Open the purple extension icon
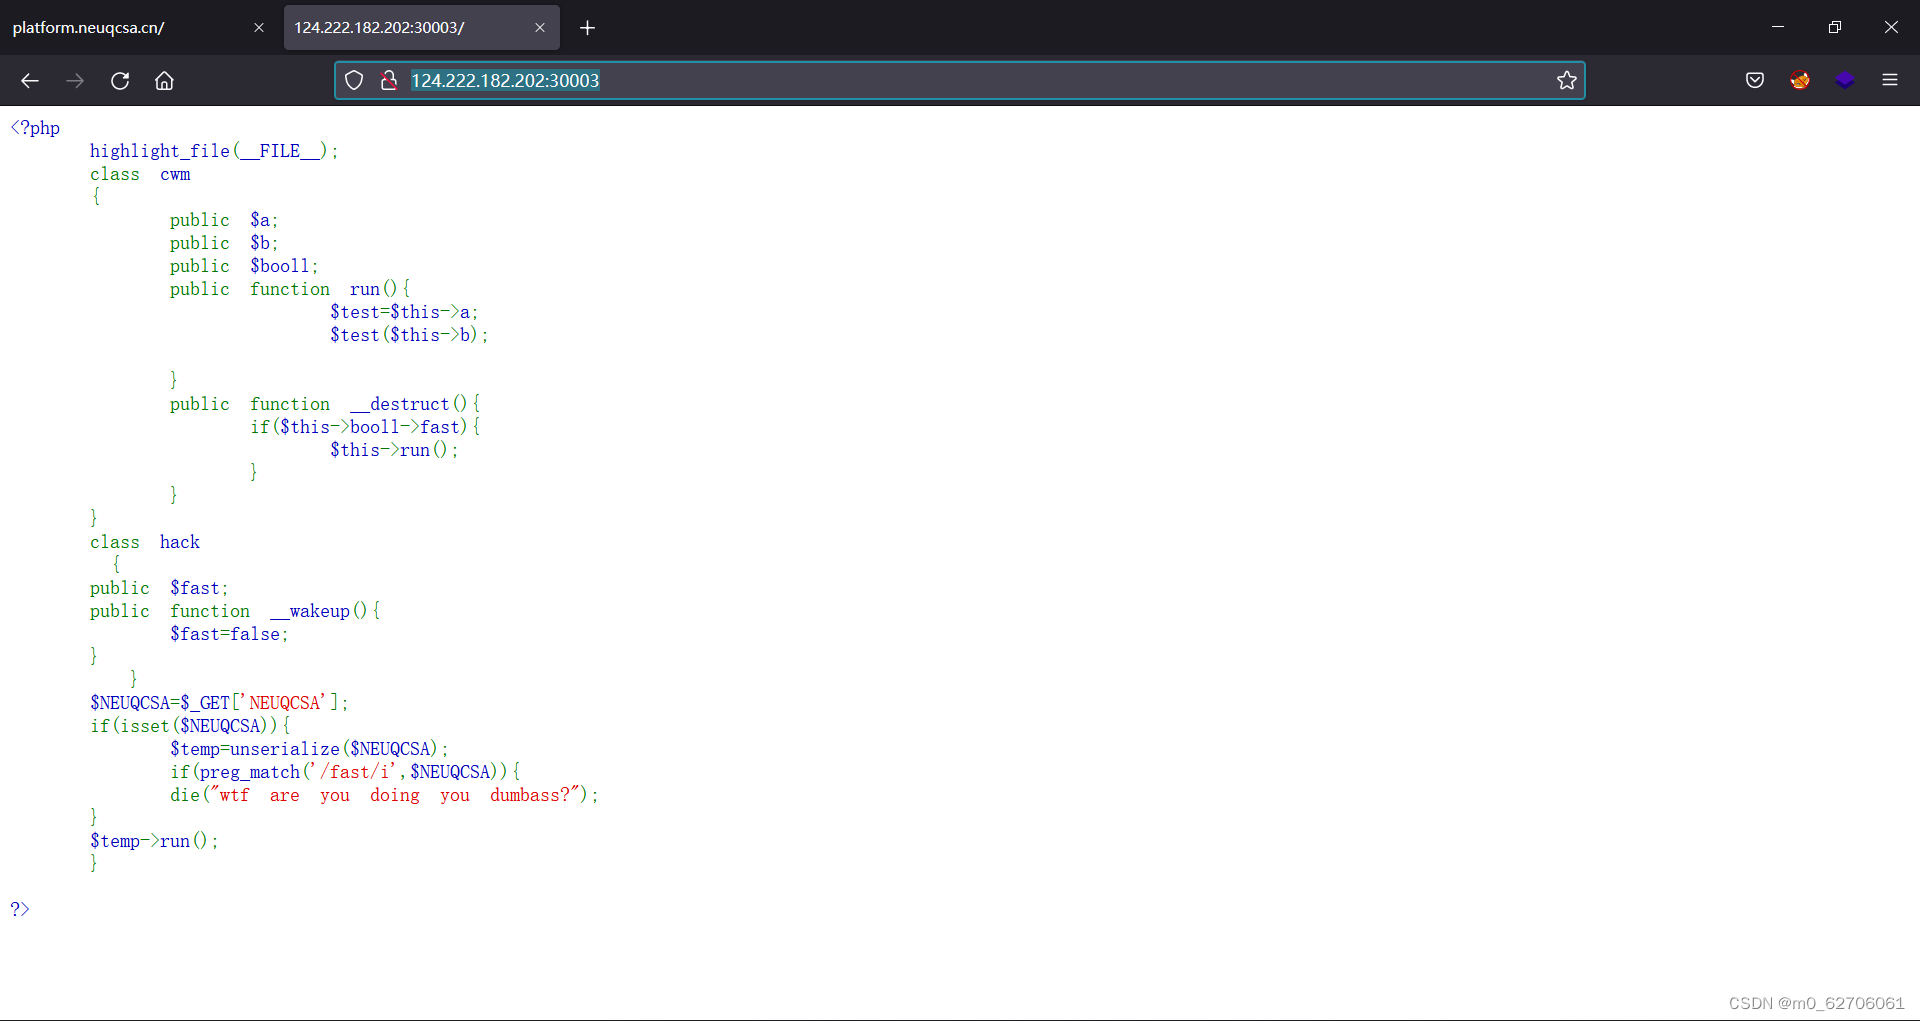 click(1845, 81)
